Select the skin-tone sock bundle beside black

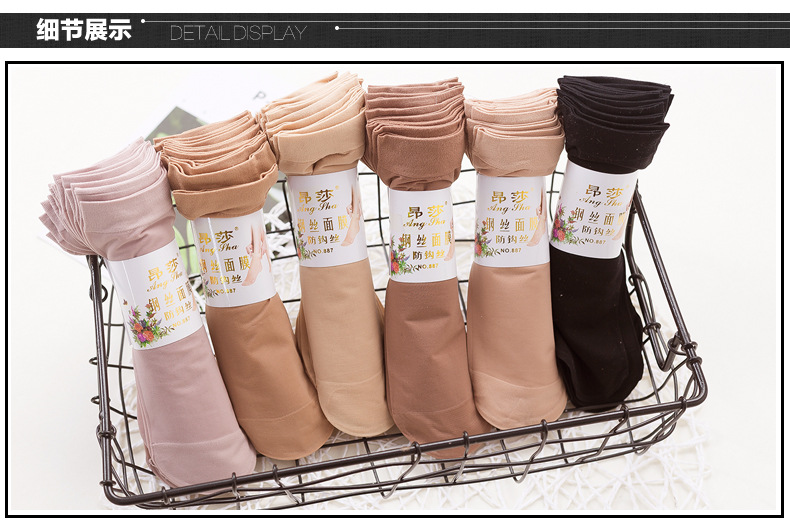pos(514,257)
